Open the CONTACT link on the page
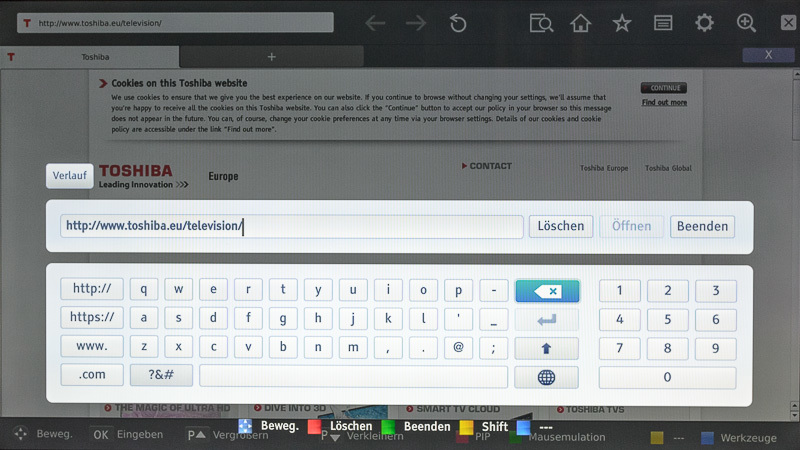 487,166
